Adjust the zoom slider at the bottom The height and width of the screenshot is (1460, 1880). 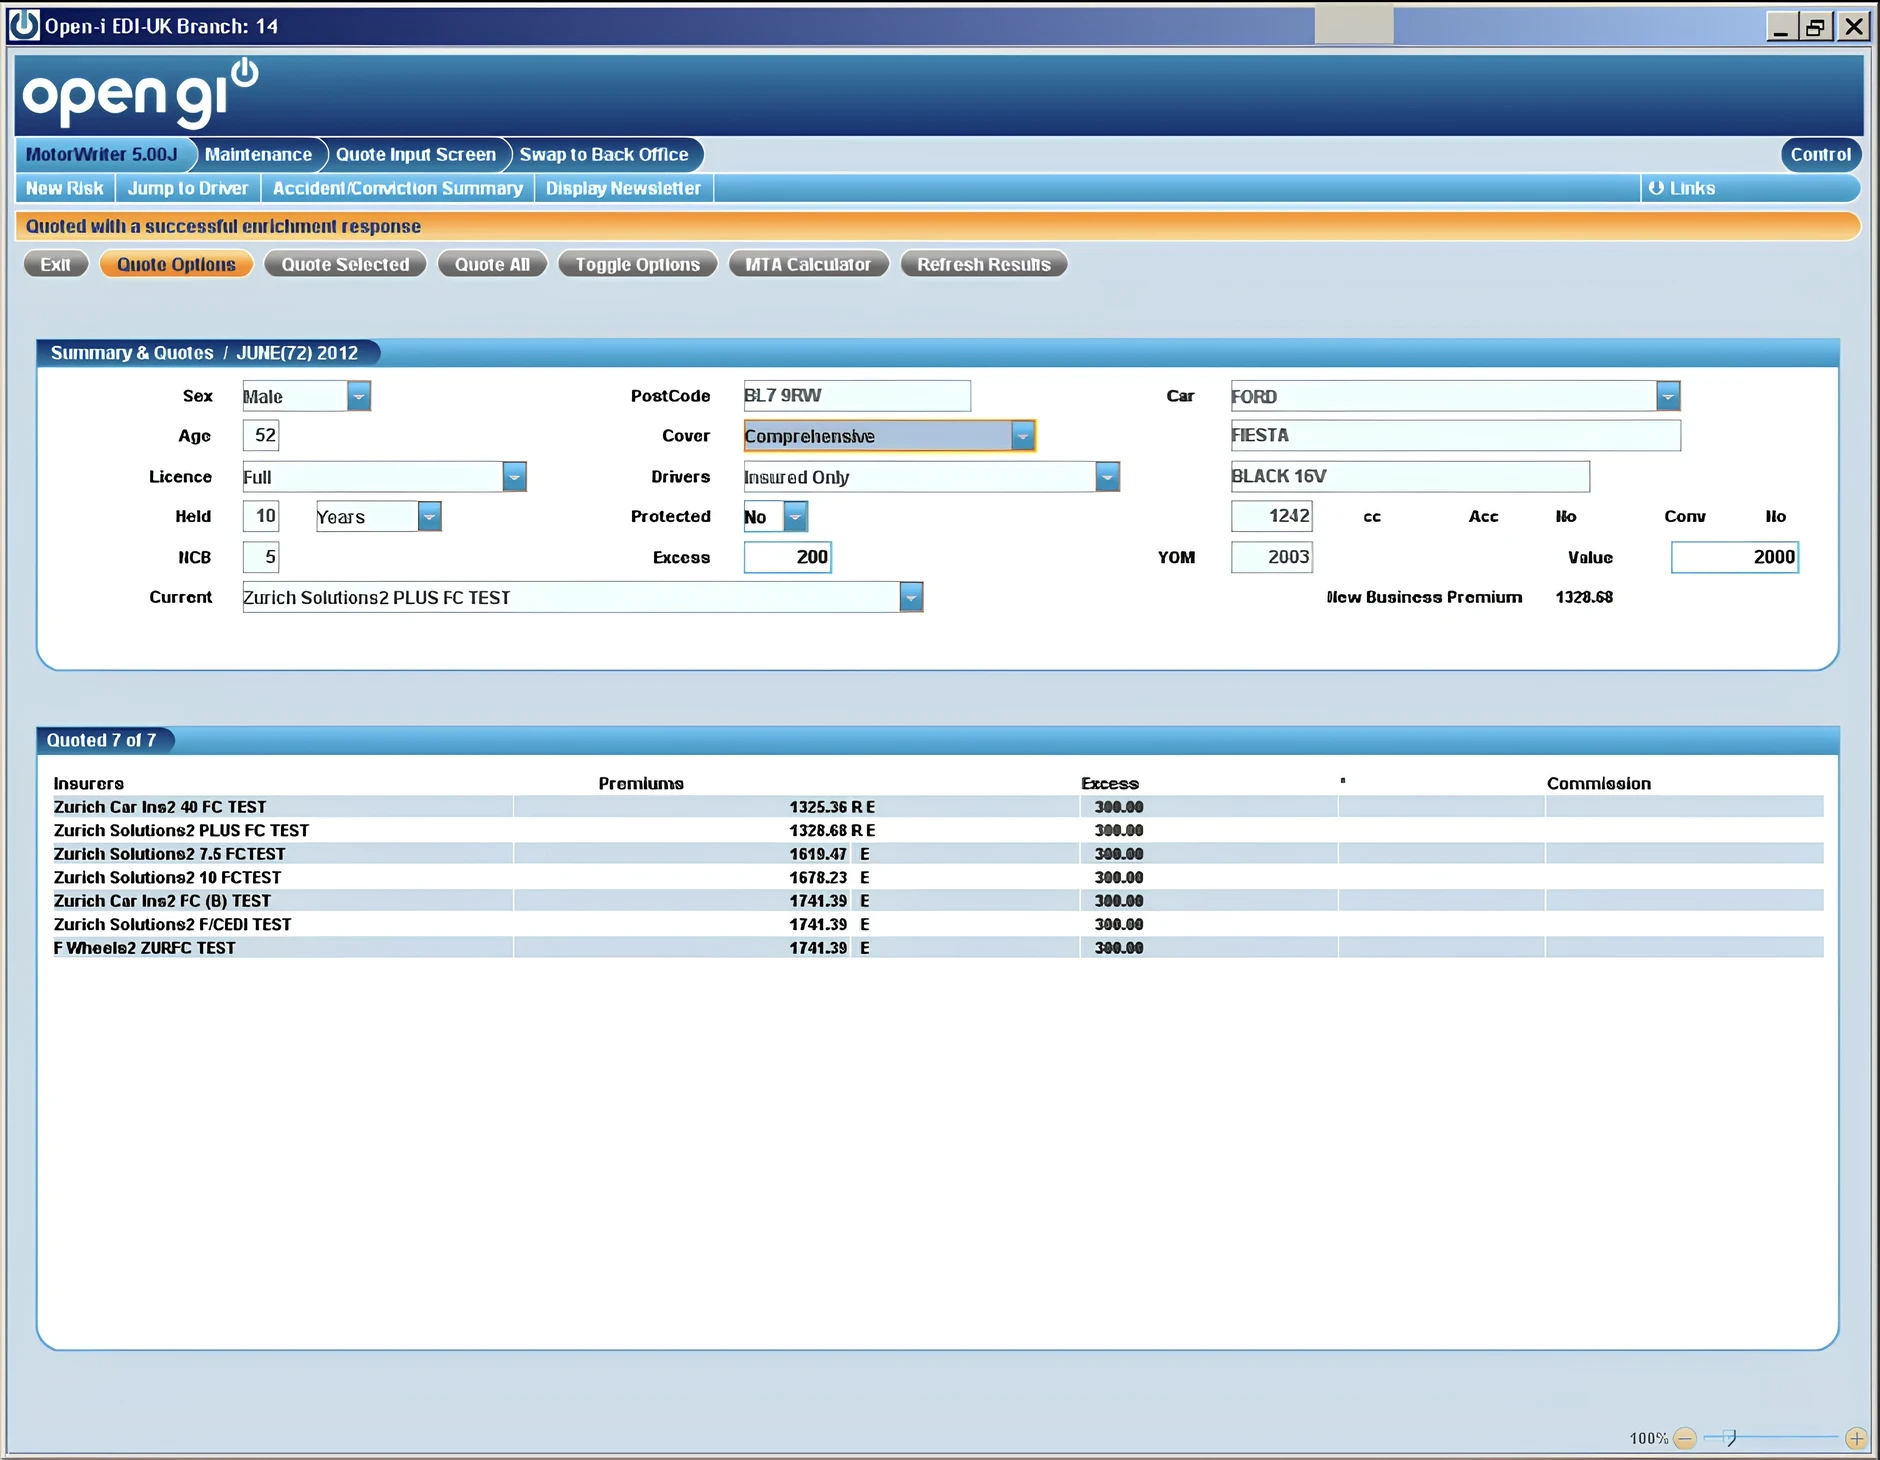click(1733, 1438)
